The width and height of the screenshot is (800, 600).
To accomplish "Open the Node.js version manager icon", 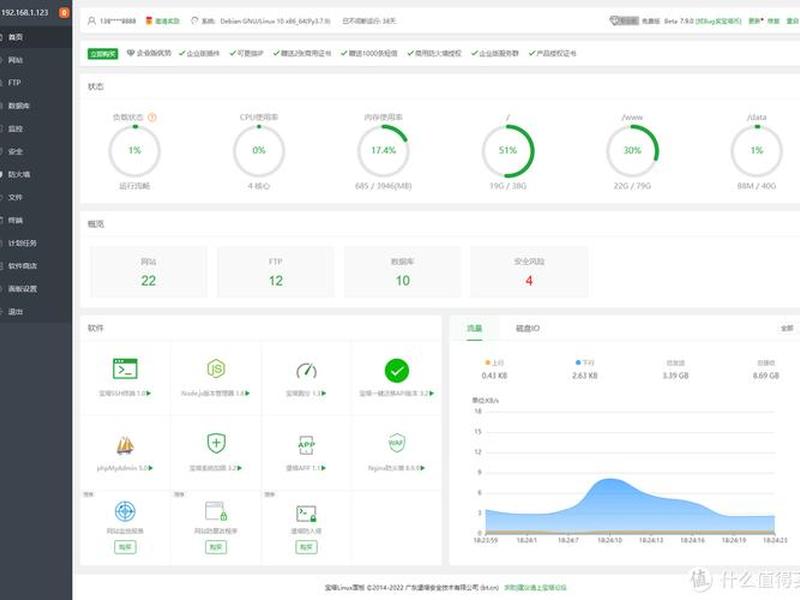I will [216, 368].
